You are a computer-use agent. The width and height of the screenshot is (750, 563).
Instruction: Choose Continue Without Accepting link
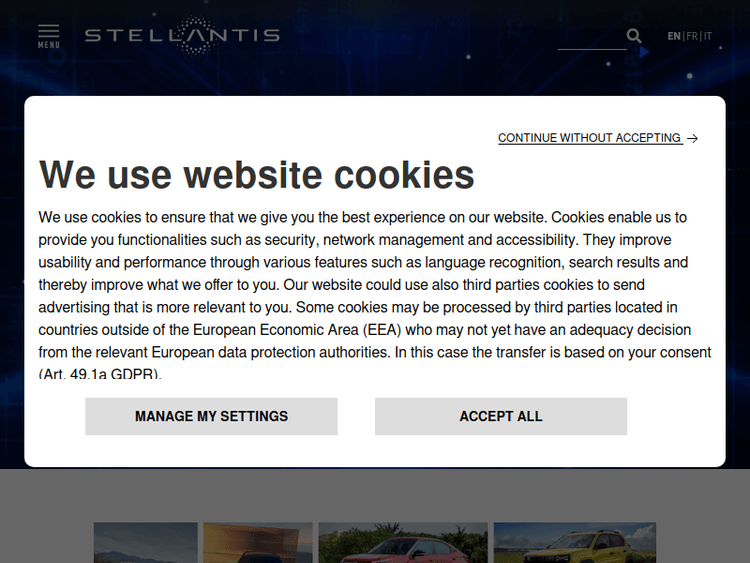click(589, 138)
